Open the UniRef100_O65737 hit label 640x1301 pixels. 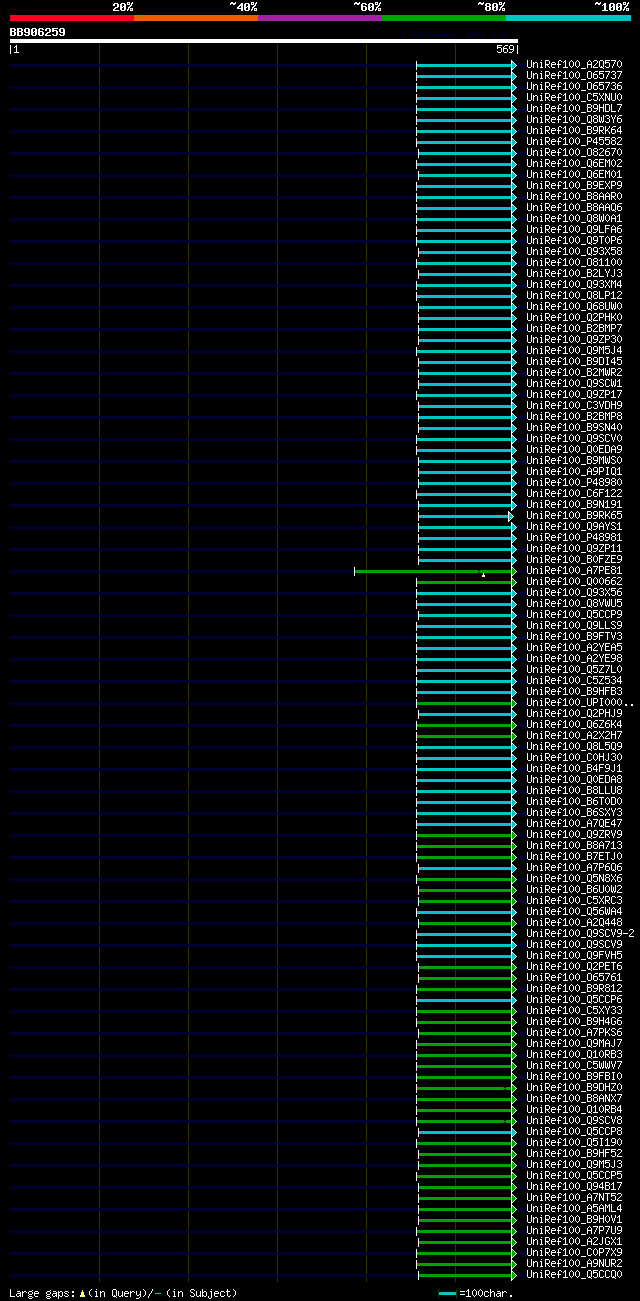tap(574, 75)
